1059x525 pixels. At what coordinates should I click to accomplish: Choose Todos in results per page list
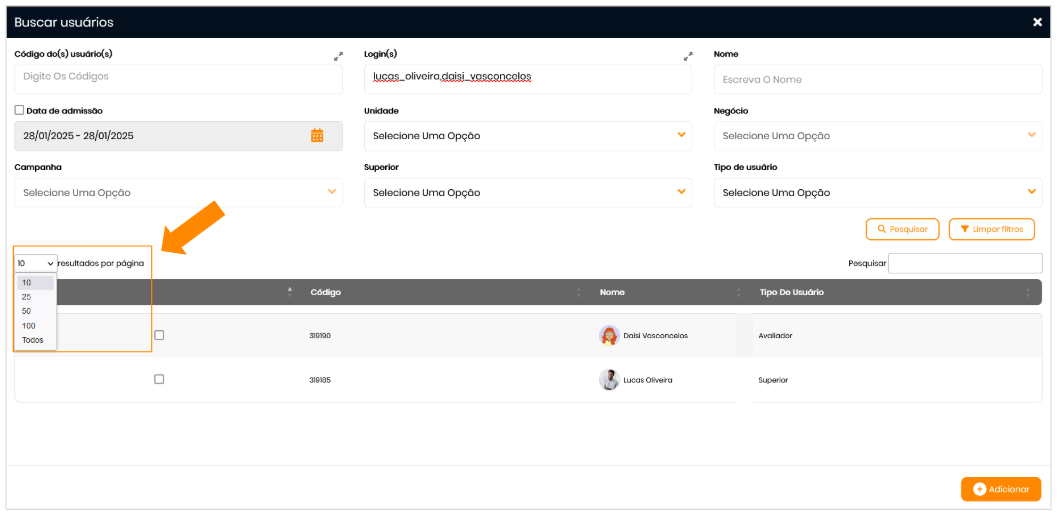(33, 340)
